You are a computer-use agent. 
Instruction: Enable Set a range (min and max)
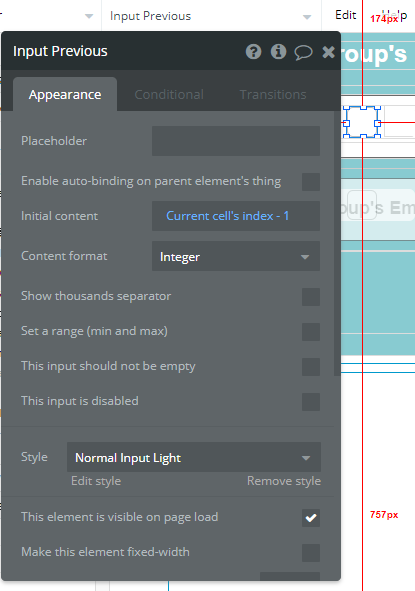pos(311,332)
